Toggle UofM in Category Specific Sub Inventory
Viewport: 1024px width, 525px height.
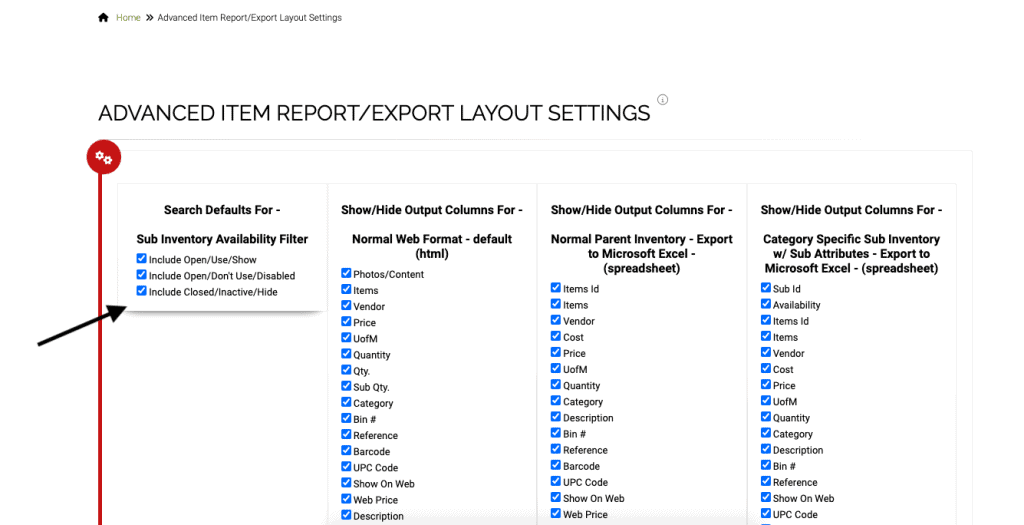[x=766, y=400]
